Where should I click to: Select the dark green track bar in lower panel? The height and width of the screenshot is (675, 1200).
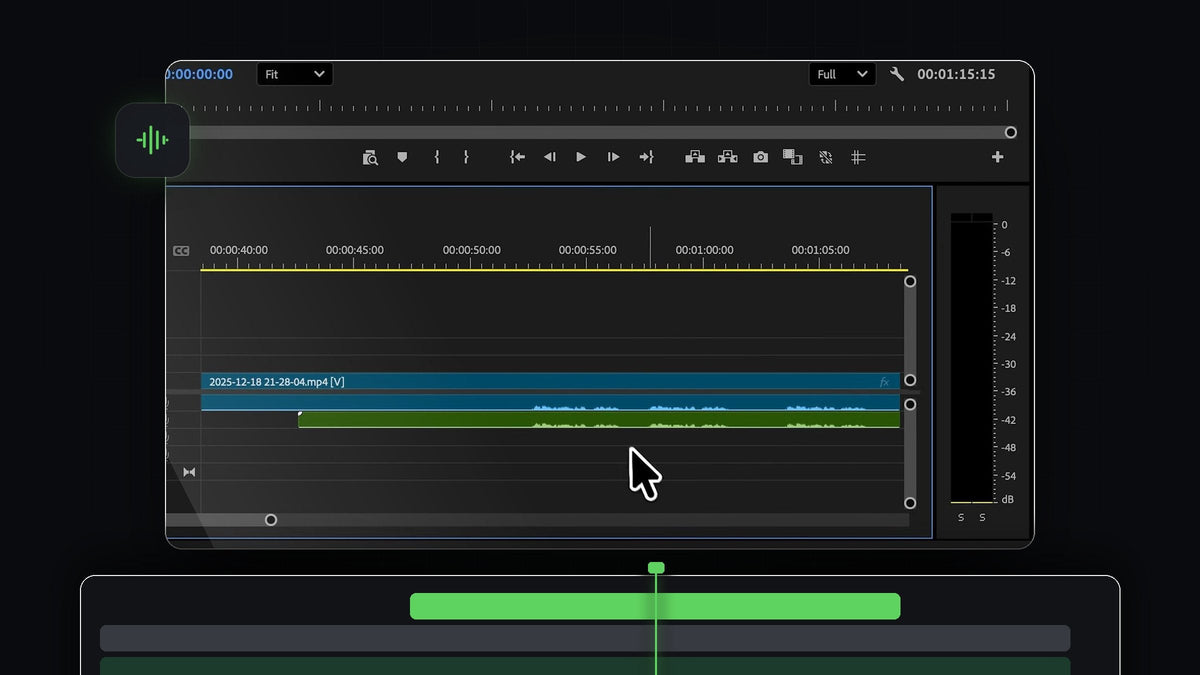(585, 666)
